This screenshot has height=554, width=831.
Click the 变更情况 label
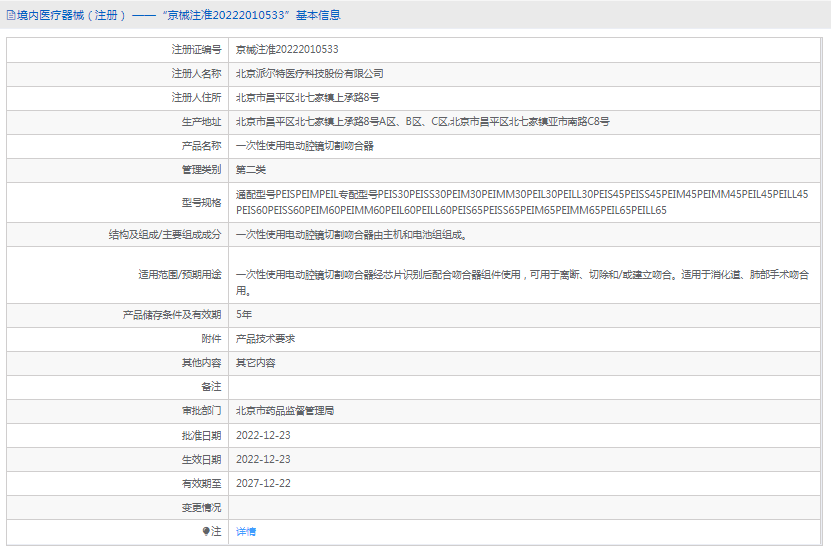[201, 508]
